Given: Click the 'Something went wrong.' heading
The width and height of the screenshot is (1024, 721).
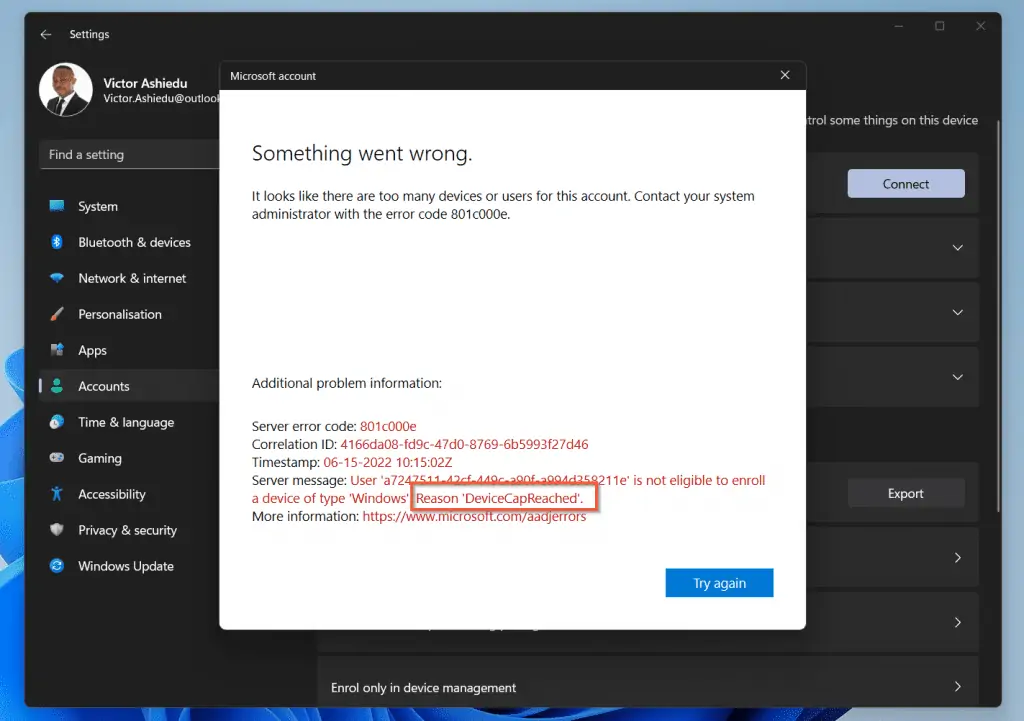Looking at the screenshot, I should point(362,153).
